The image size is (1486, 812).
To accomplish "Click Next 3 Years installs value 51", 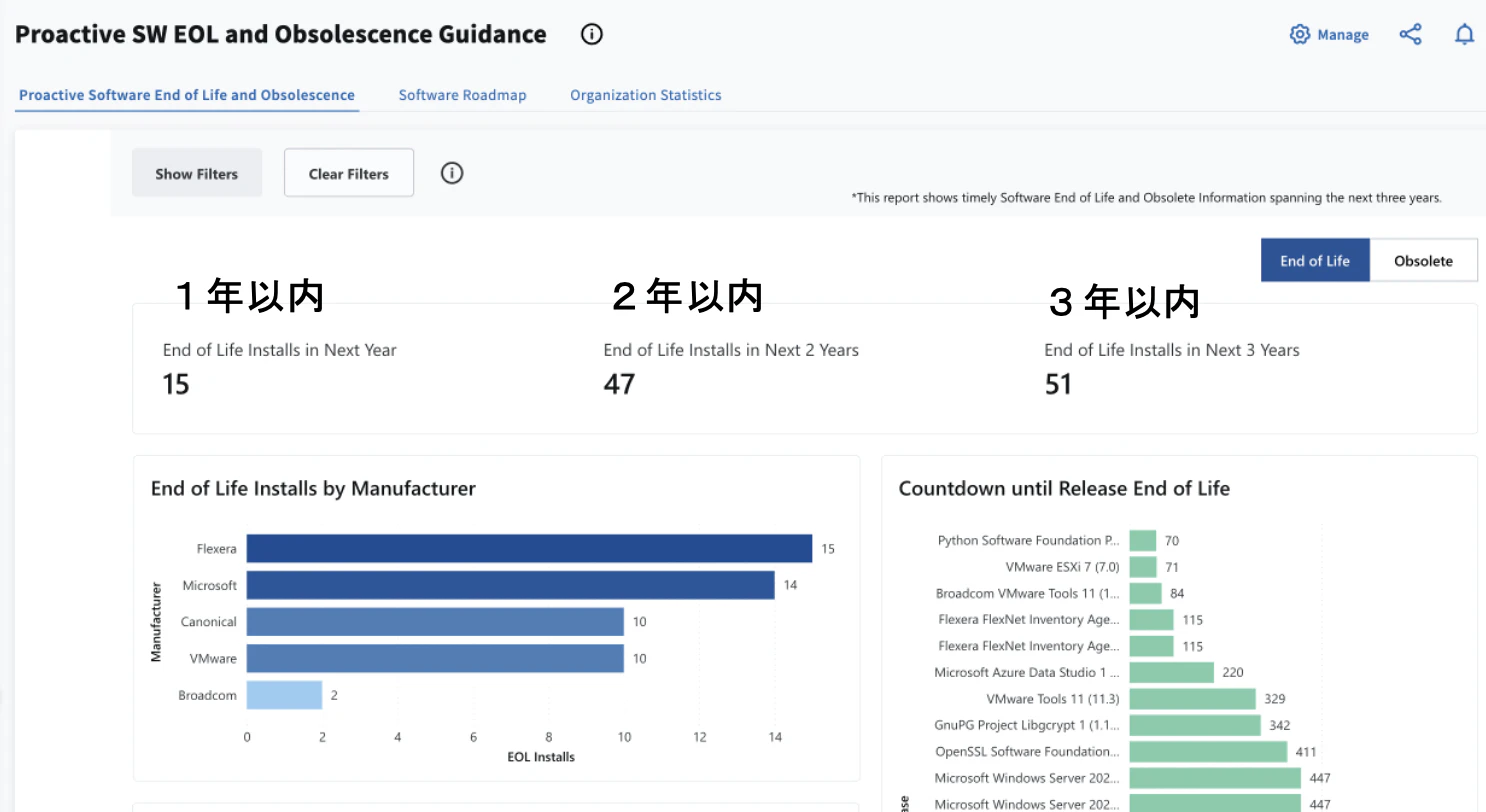I will 1058,384.
